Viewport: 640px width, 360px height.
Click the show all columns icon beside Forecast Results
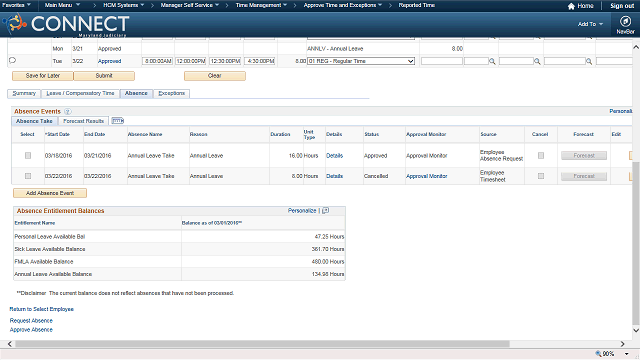[x=118, y=121]
